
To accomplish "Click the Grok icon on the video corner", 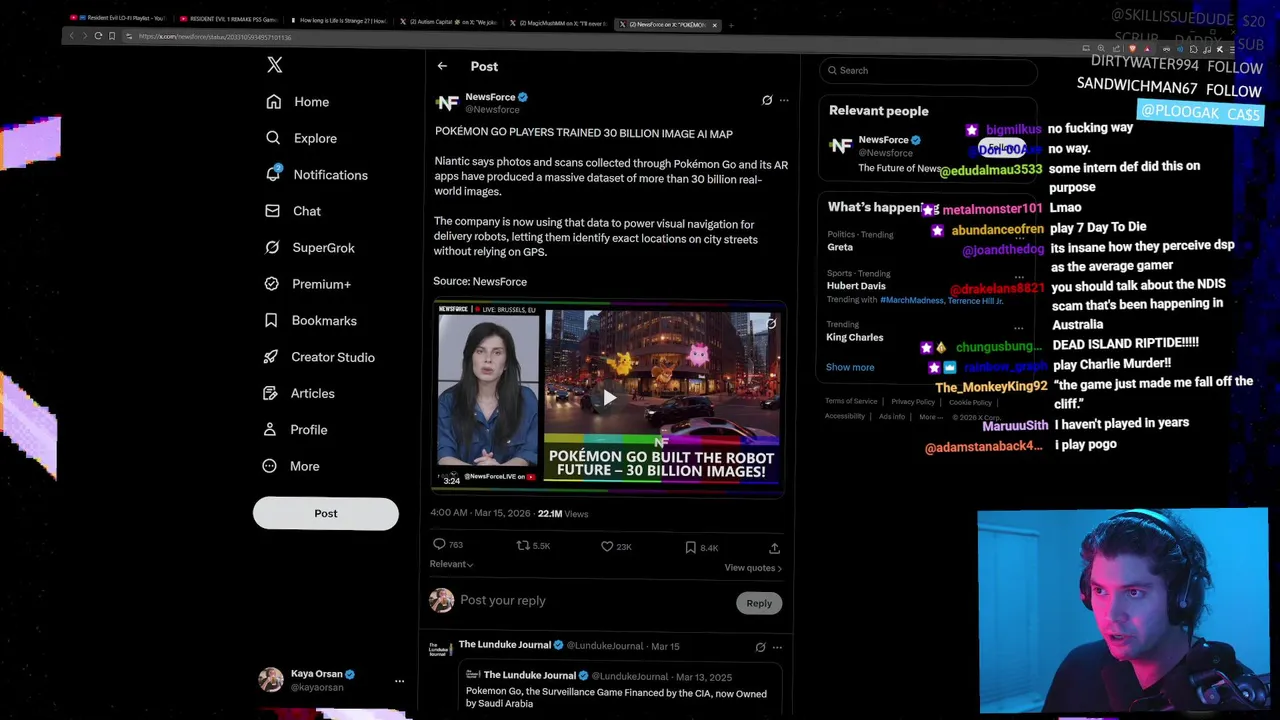I will point(771,323).
